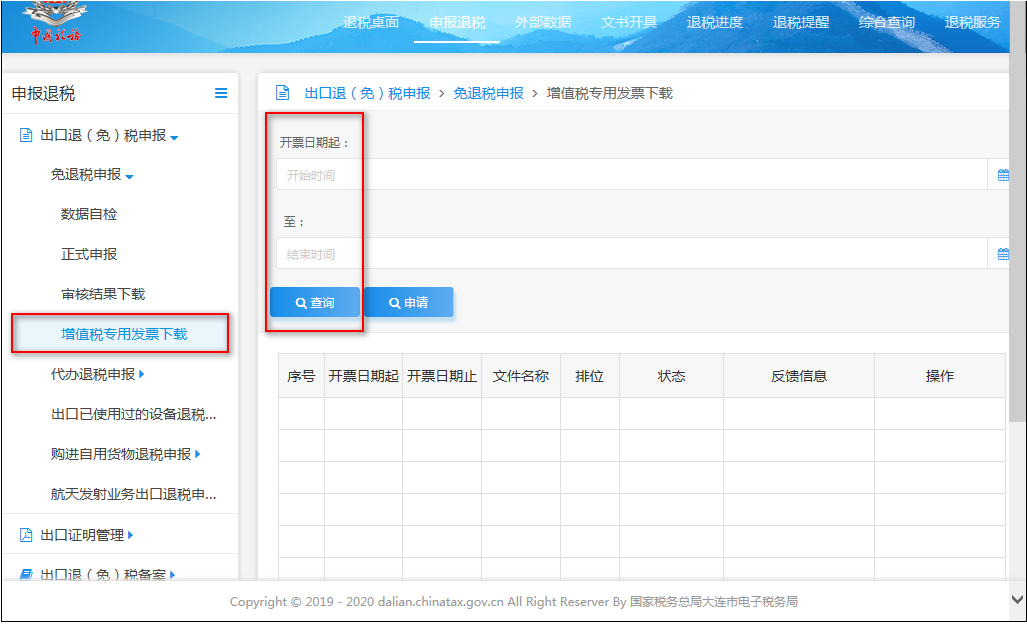Viewport: 1027px width, 624px height.
Task: Open the 文书开具 top menu
Action: (629, 22)
